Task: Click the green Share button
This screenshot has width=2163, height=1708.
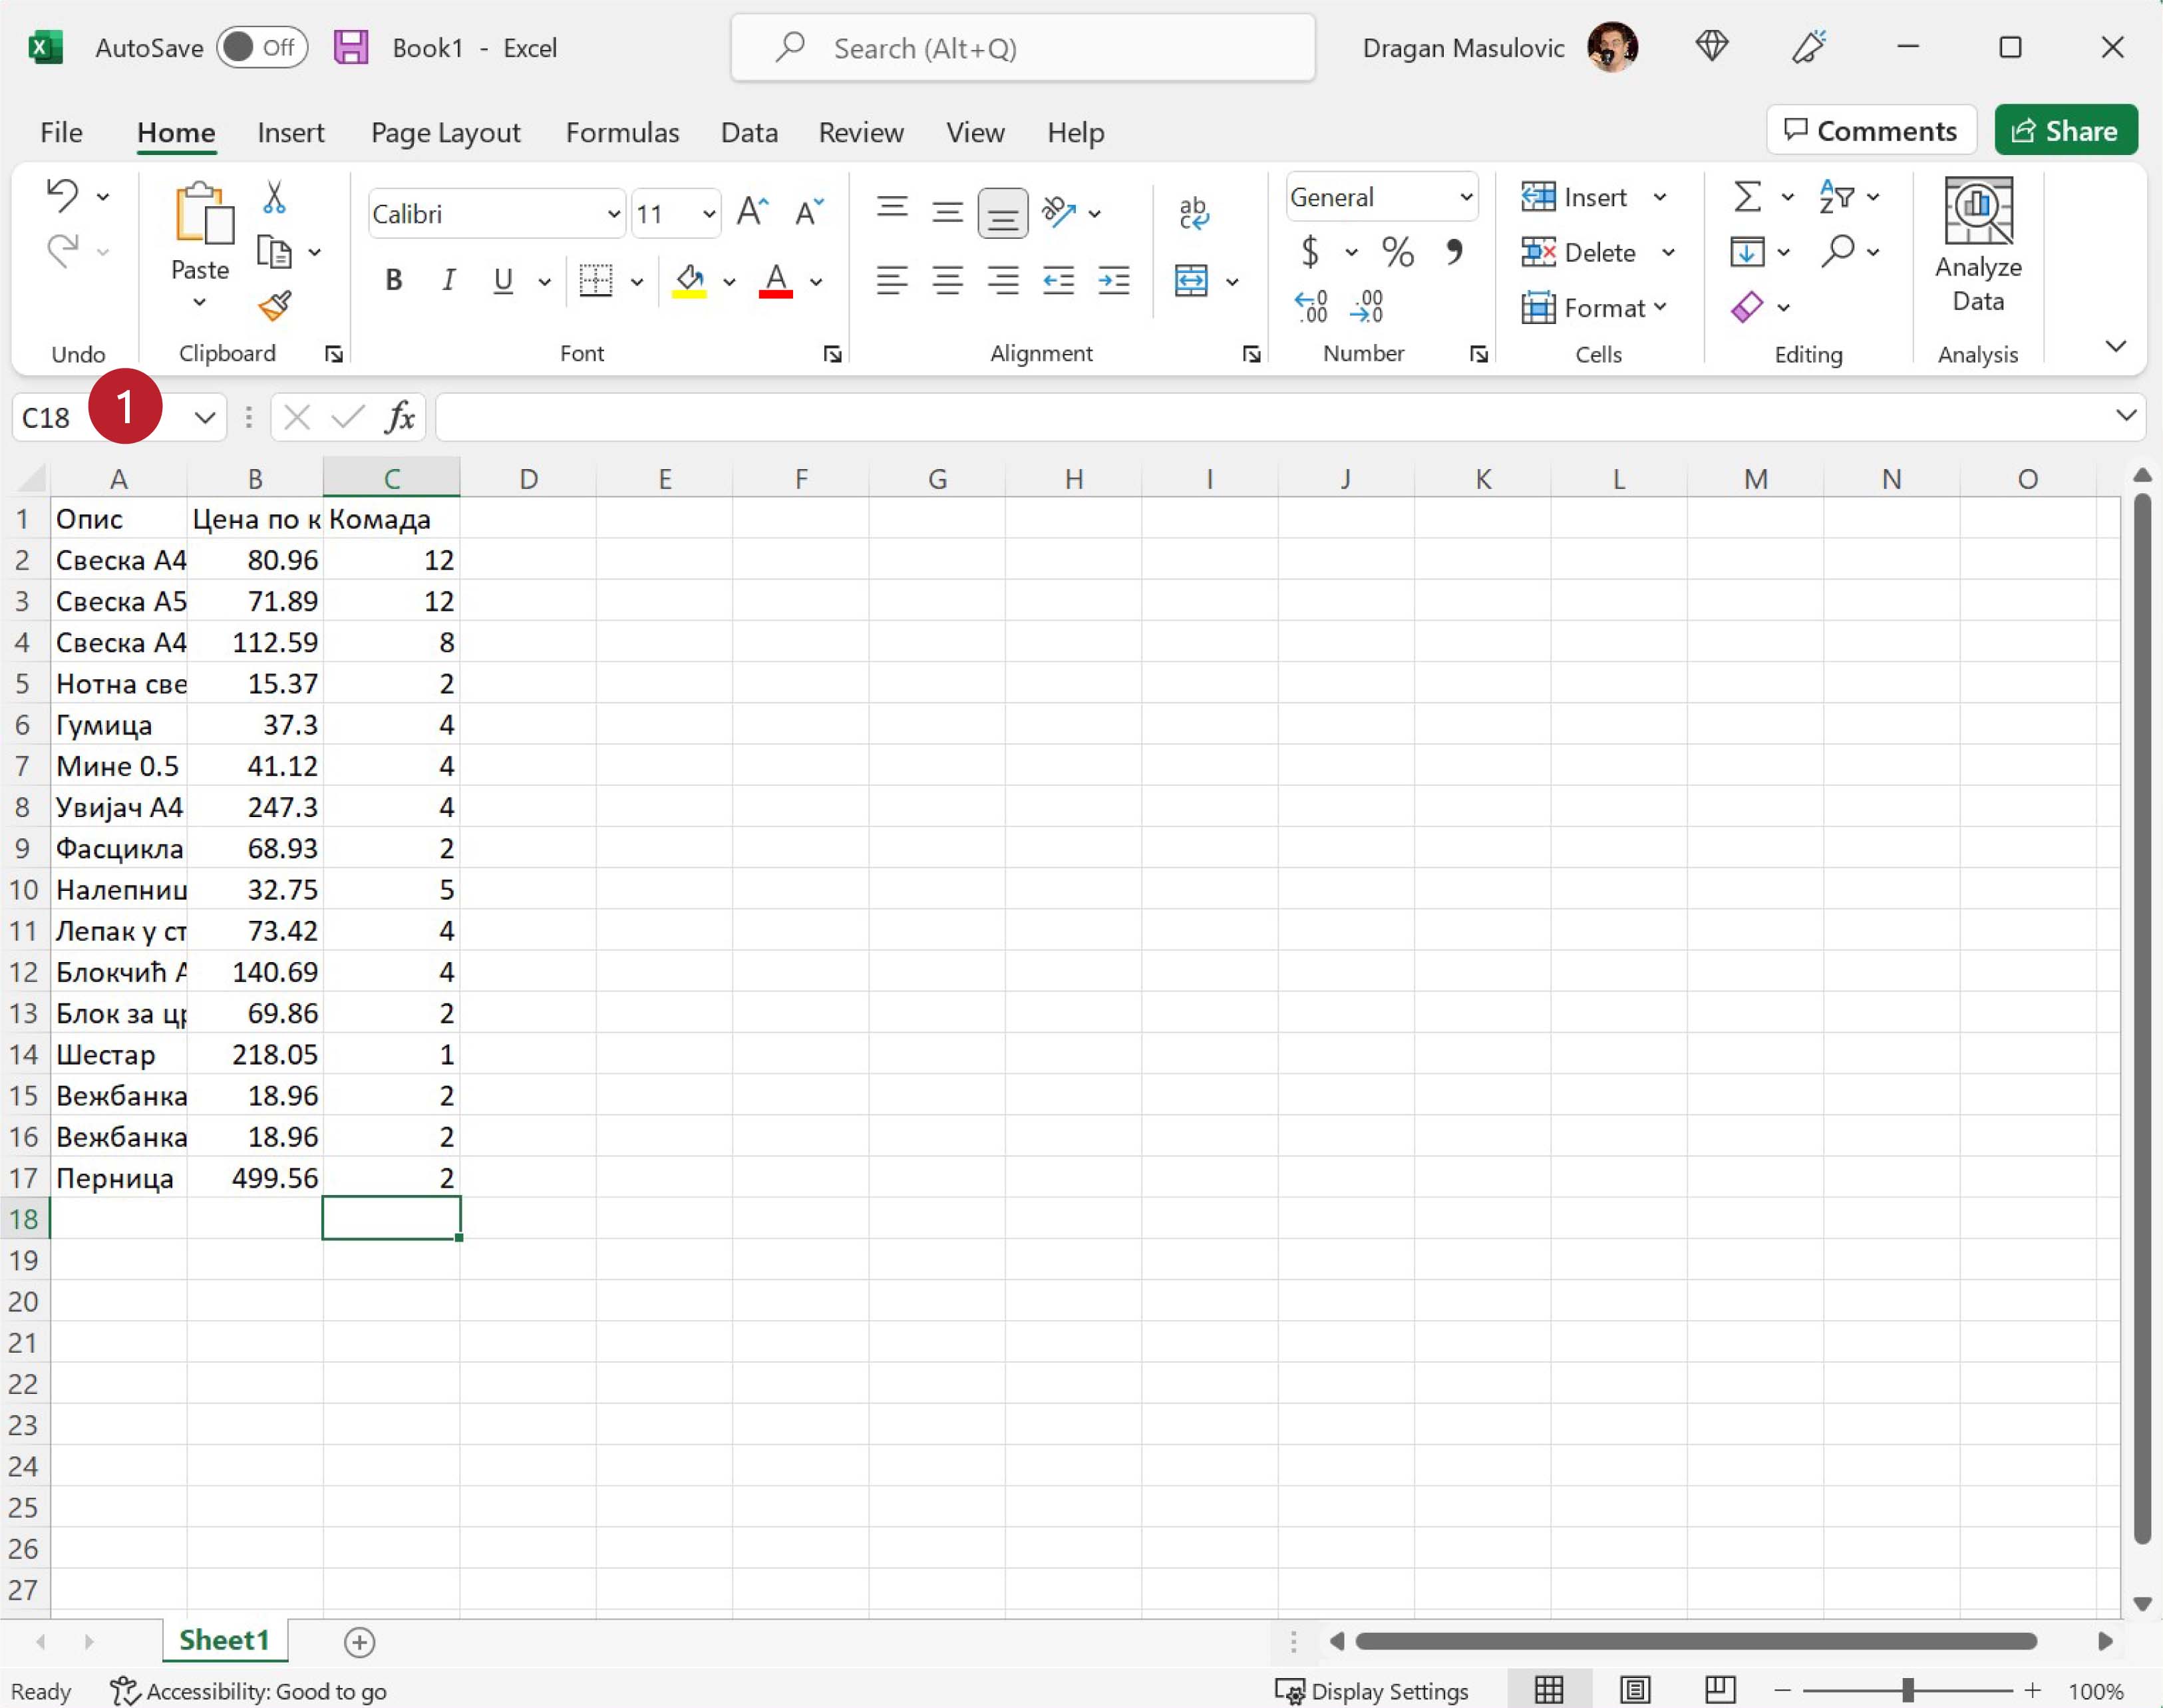Action: pyautogui.click(x=2065, y=131)
